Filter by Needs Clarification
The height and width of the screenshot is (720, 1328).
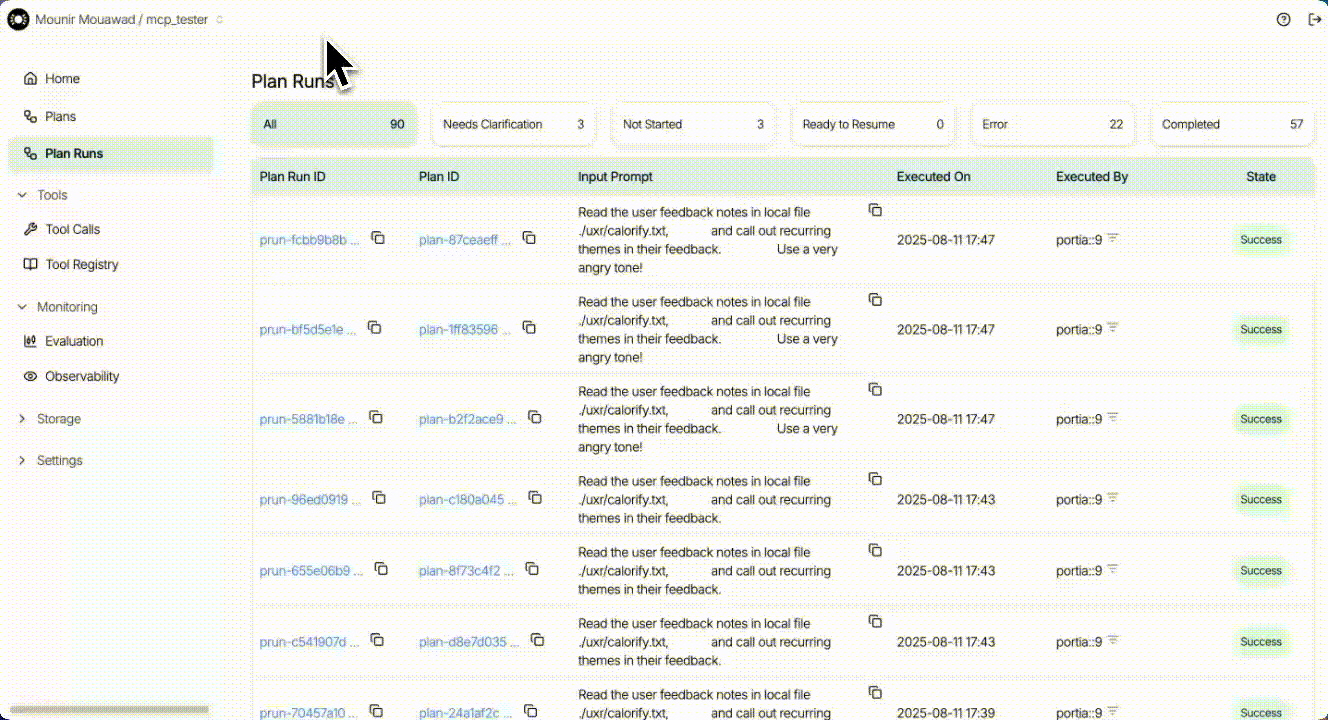pos(513,124)
